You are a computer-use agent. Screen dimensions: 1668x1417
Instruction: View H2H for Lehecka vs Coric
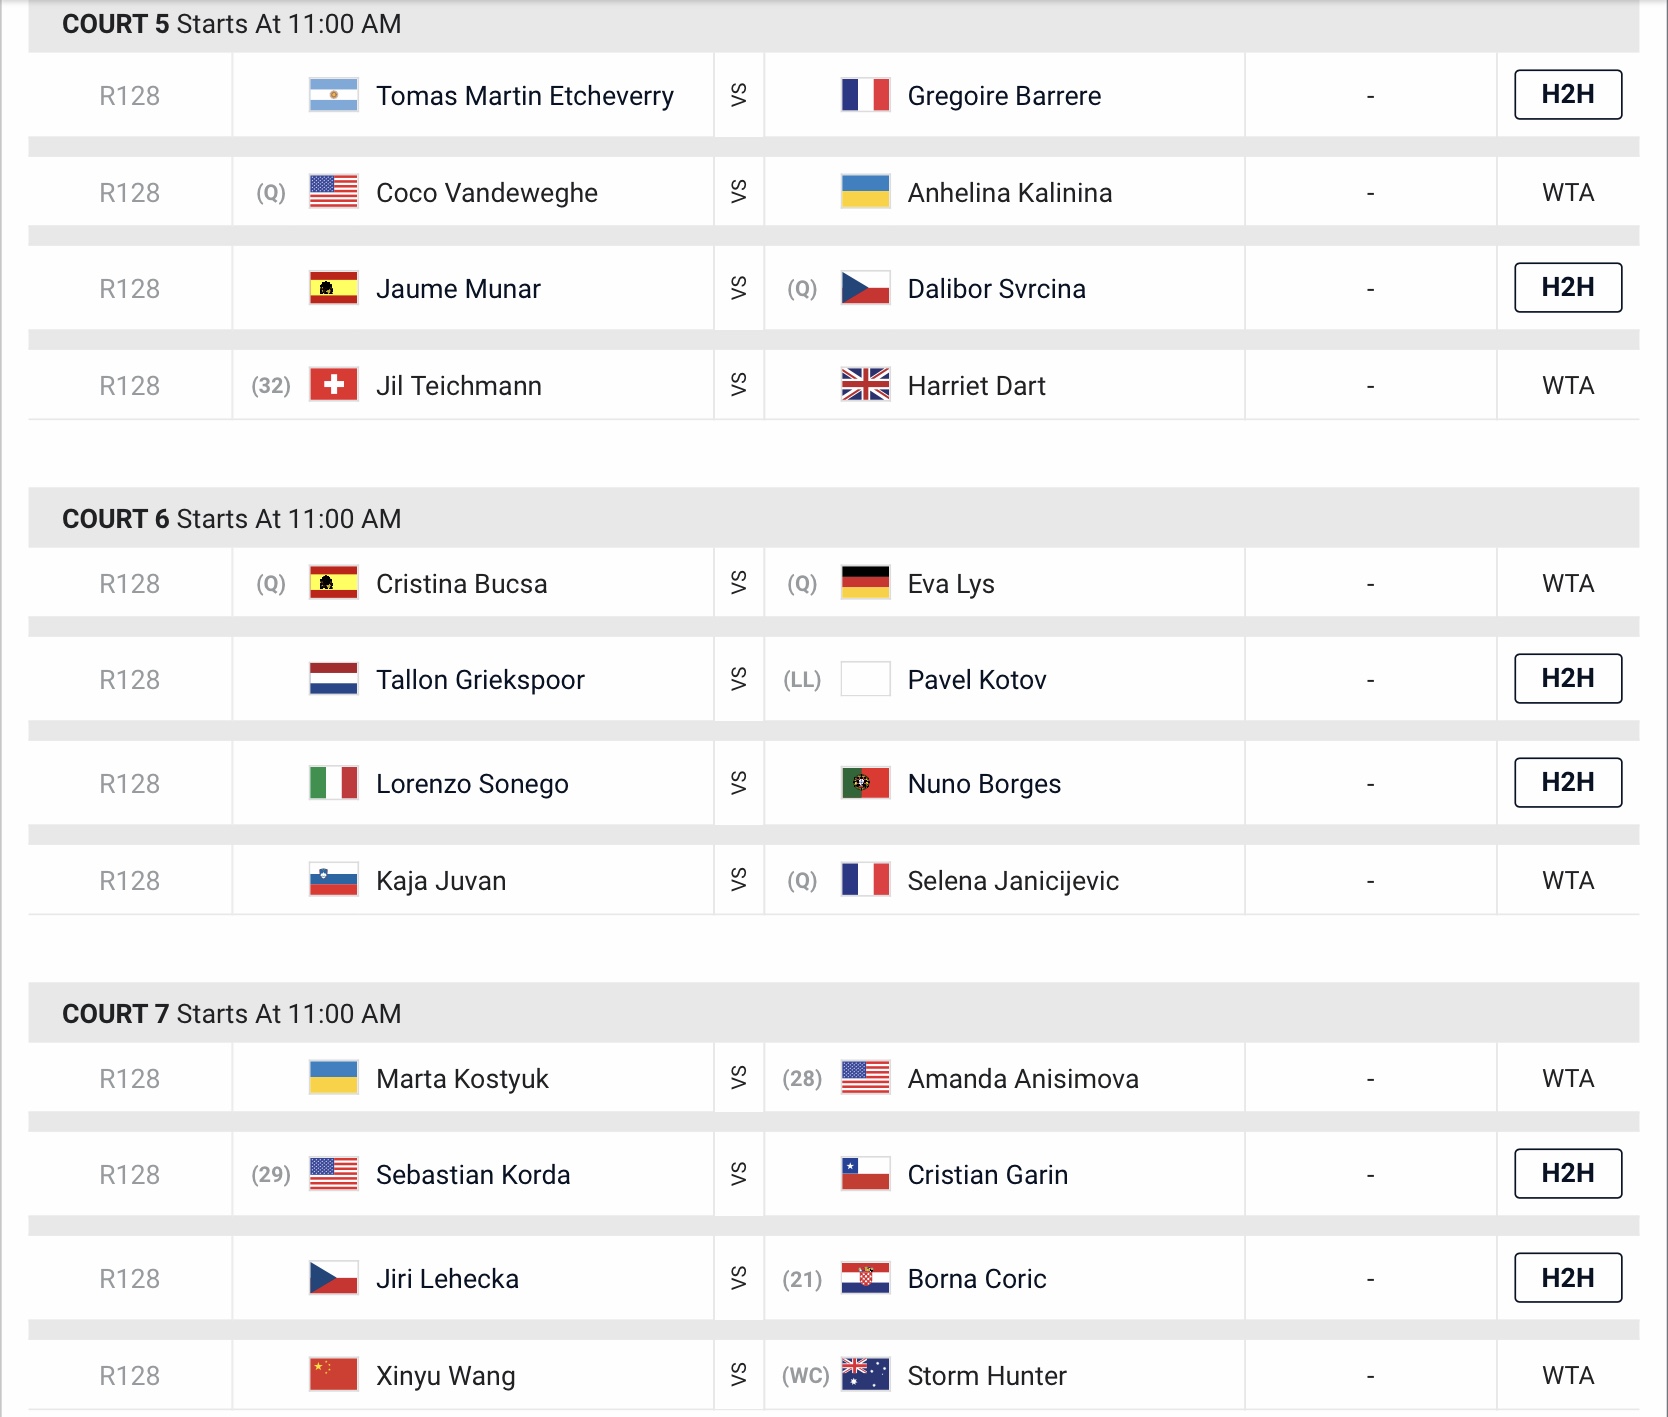(x=1567, y=1278)
